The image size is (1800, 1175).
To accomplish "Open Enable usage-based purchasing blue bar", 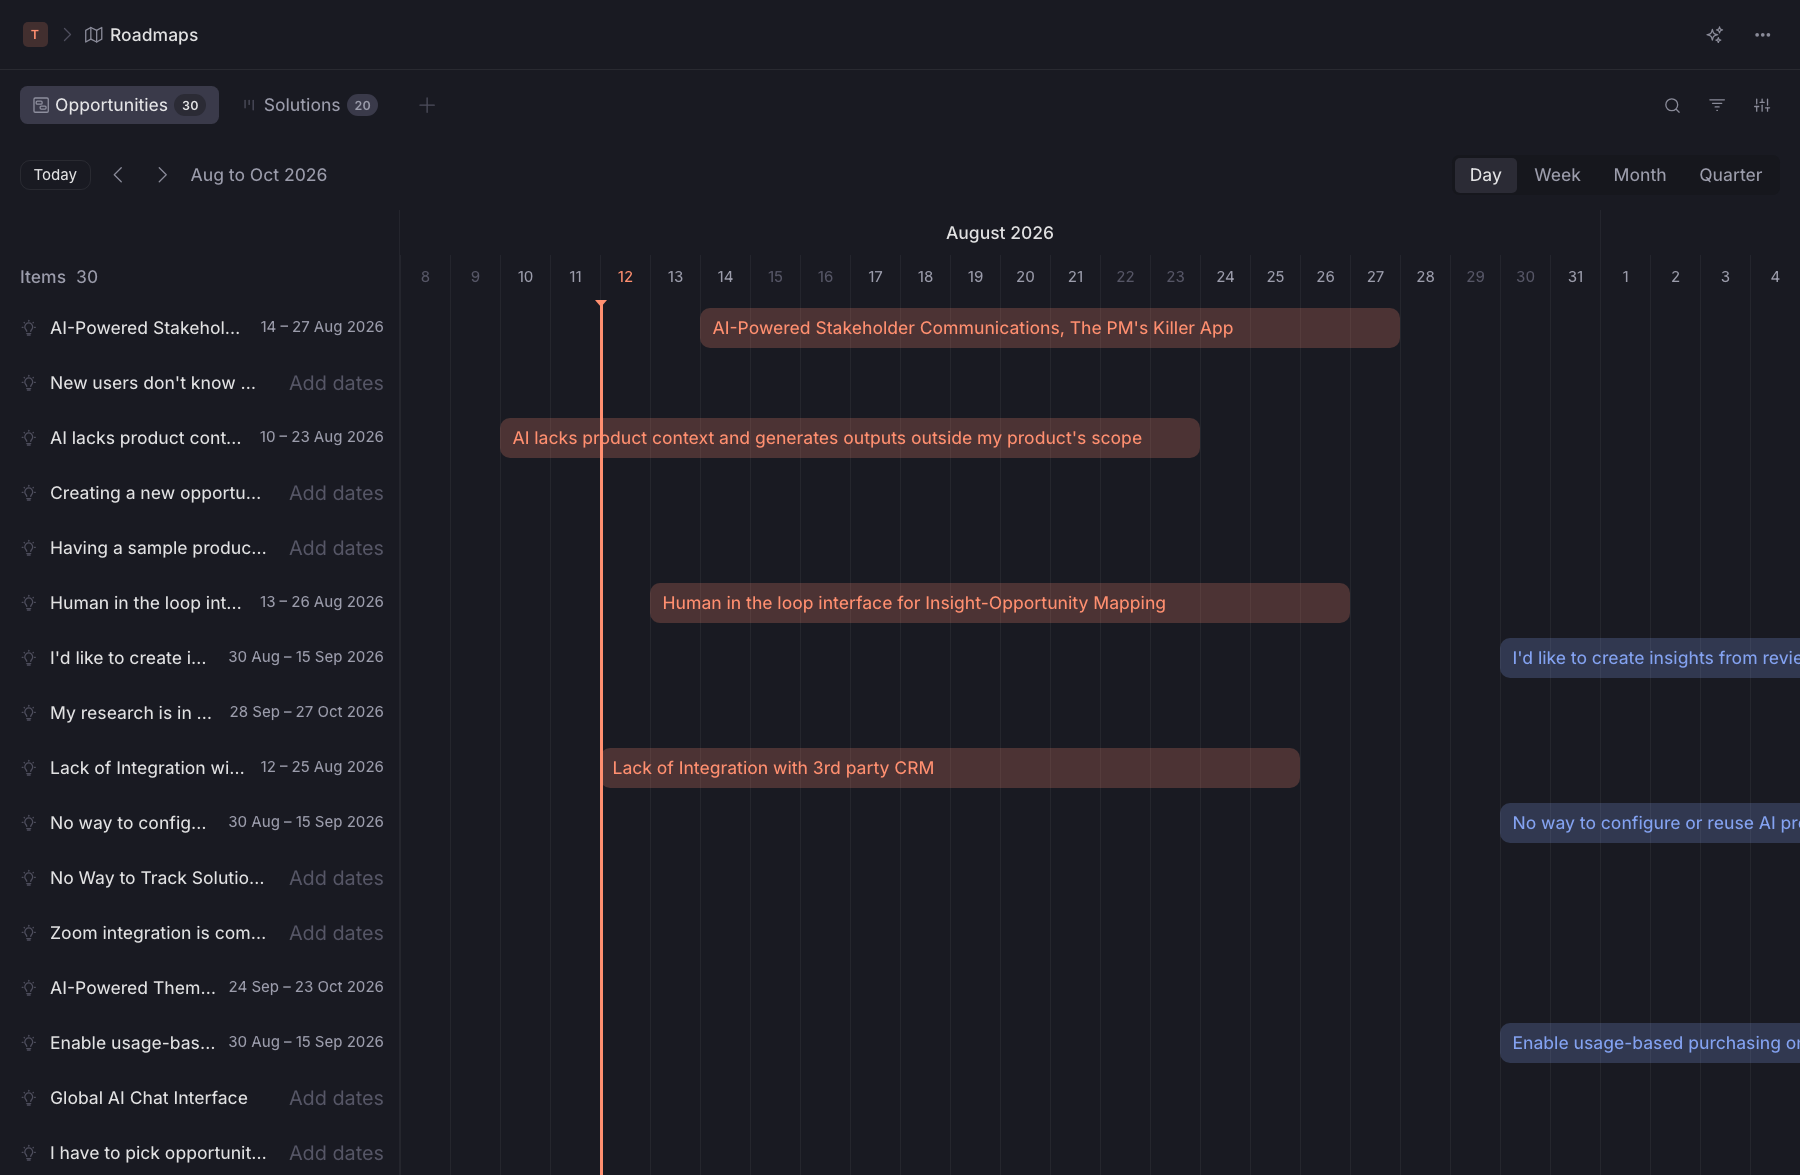I will coord(1650,1043).
